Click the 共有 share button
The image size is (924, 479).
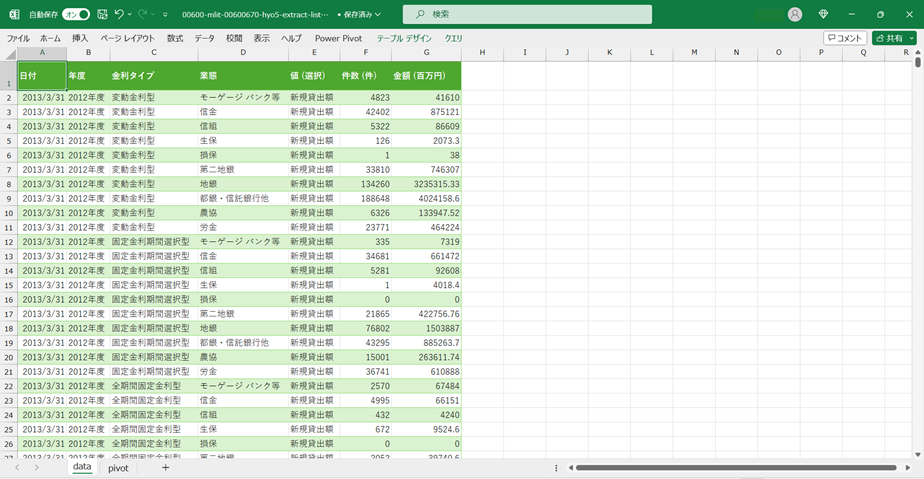tap(888, 38)
